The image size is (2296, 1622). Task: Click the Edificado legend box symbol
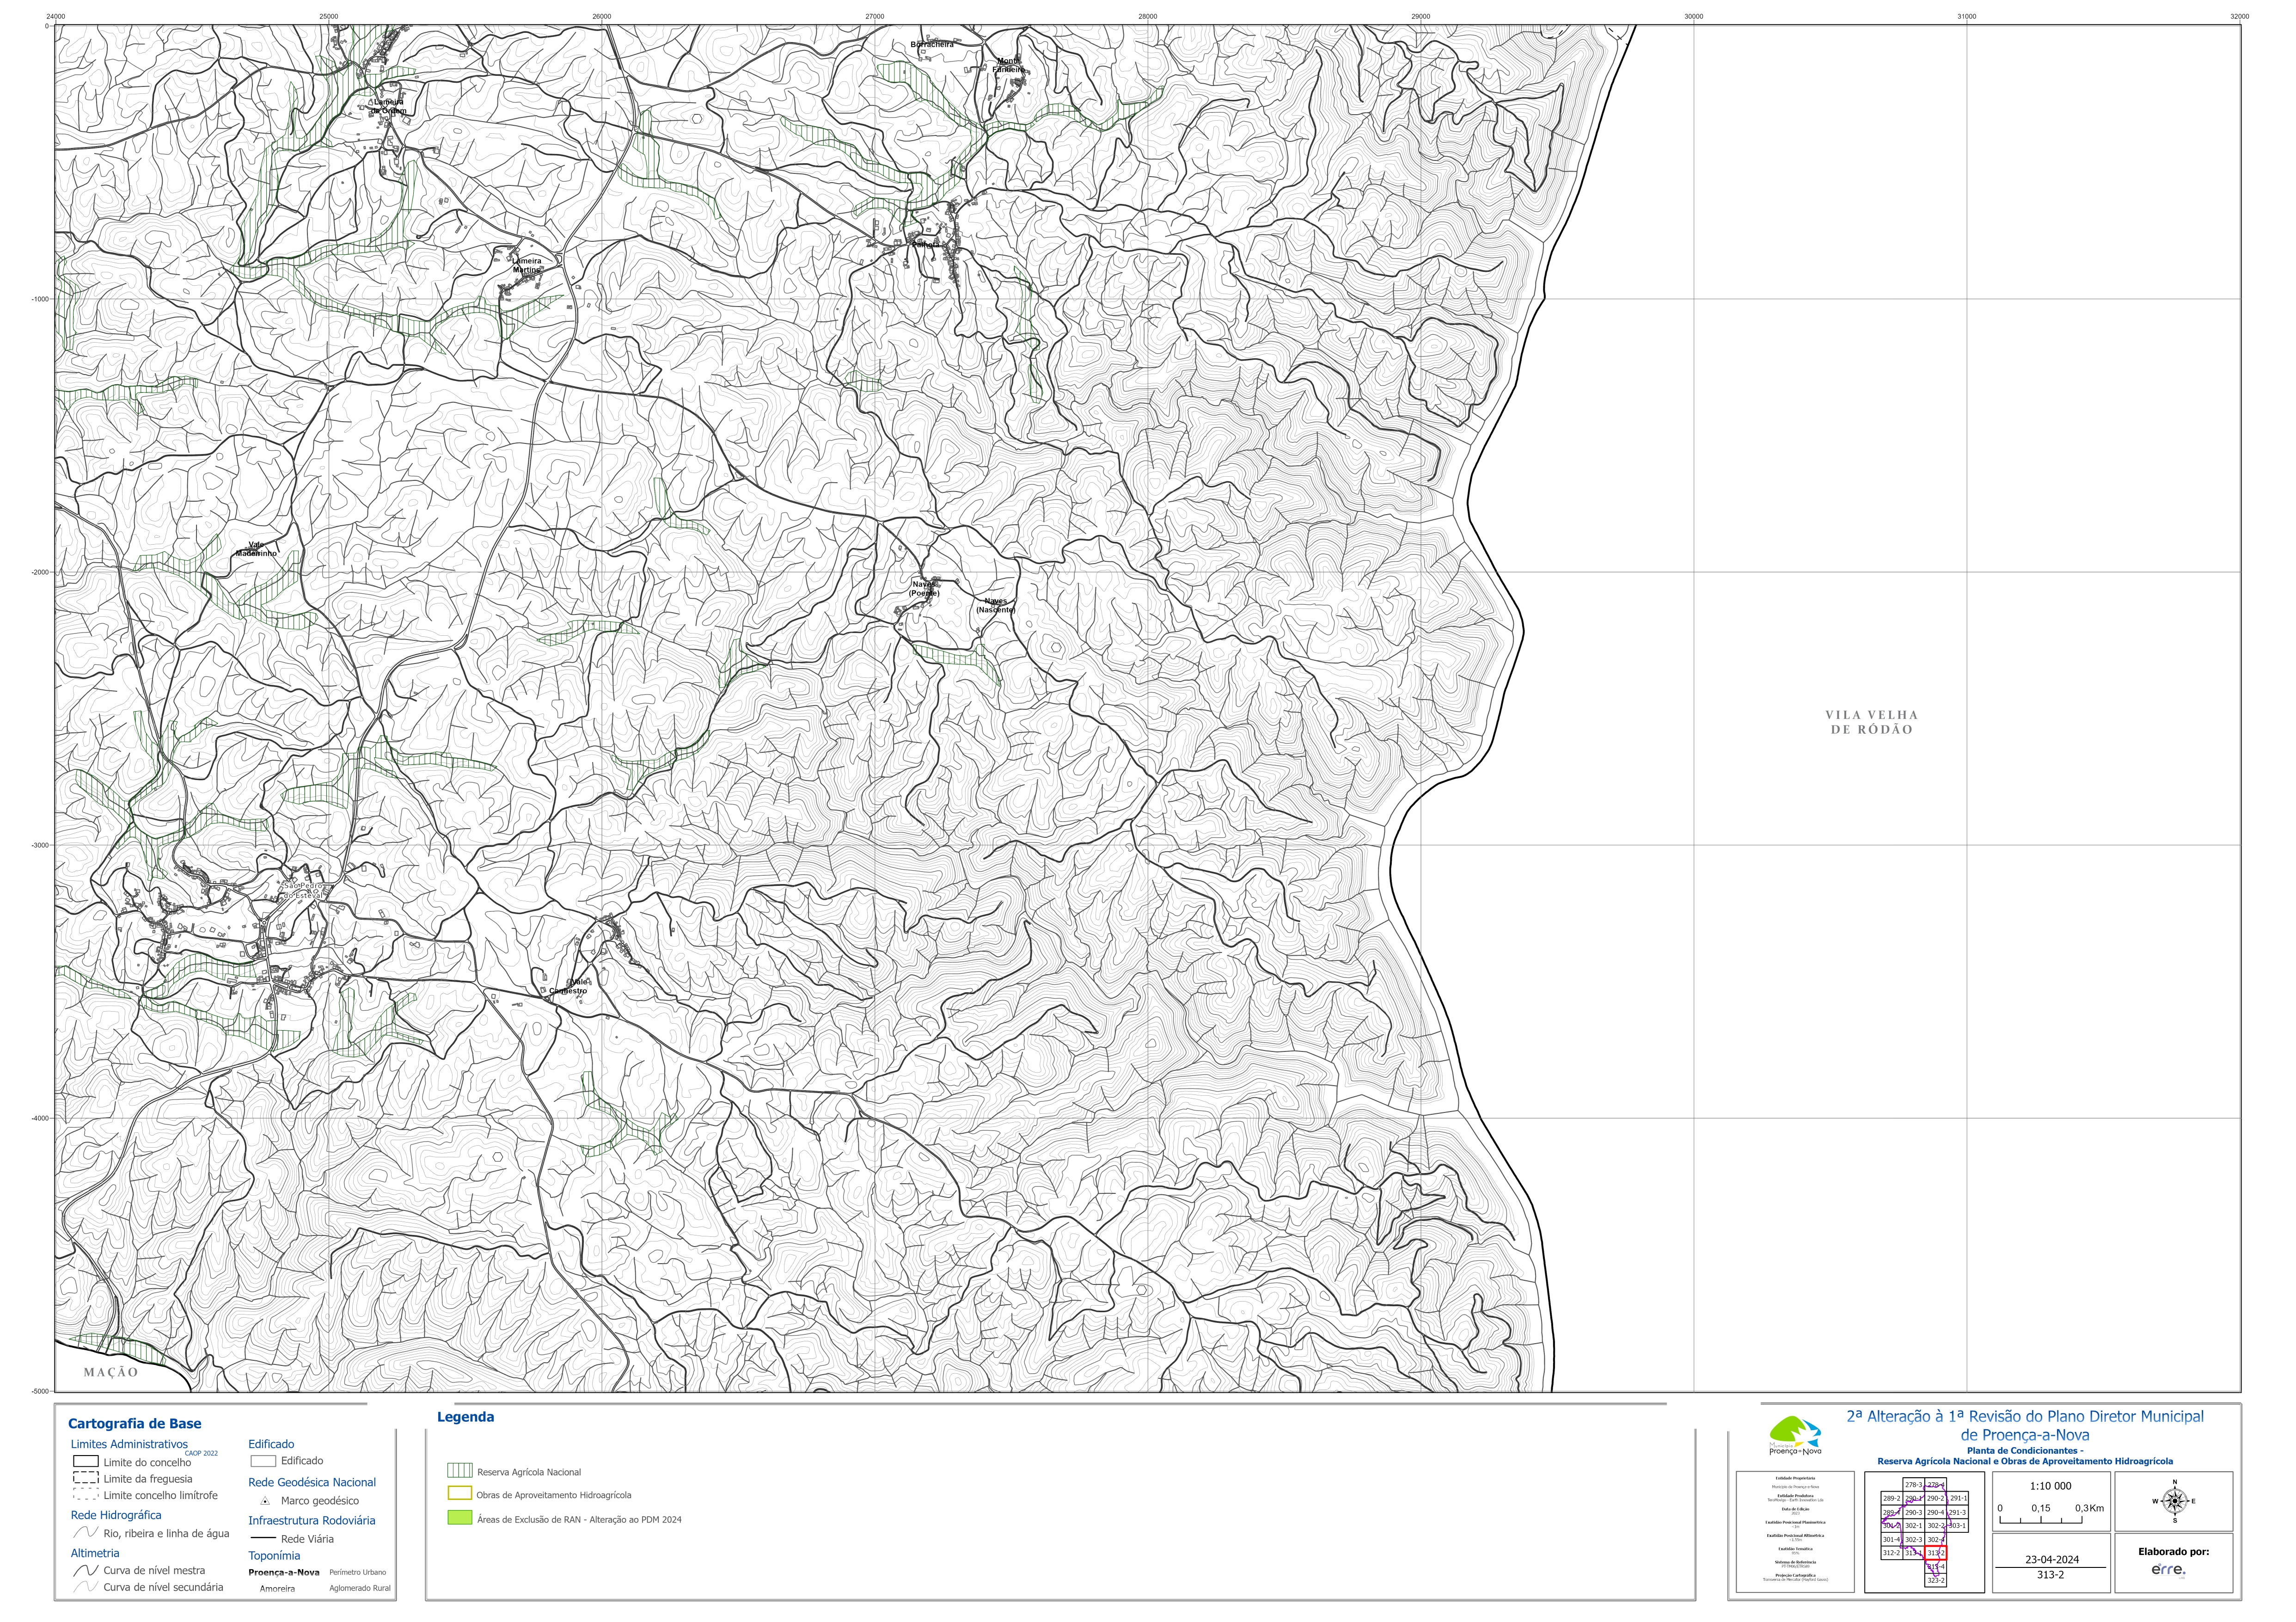click(x=263, y=1461)
